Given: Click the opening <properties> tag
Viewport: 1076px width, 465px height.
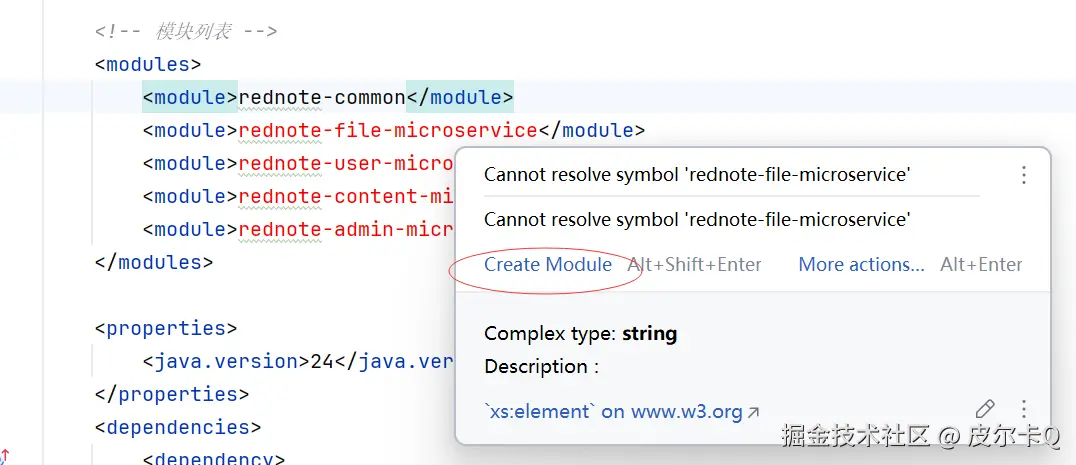Looking at the screenshot, I should [x=166, y=329].
